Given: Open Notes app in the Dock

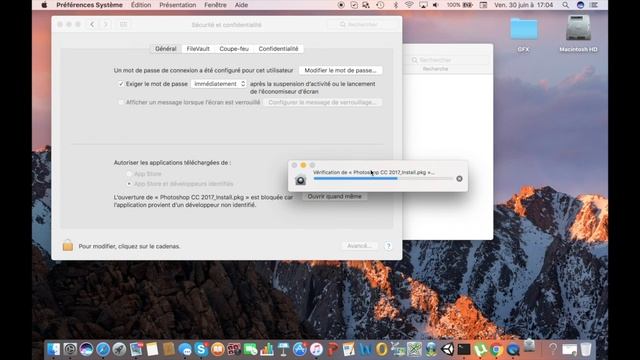Looking at the screenshot, I should [x=152, y=349].
